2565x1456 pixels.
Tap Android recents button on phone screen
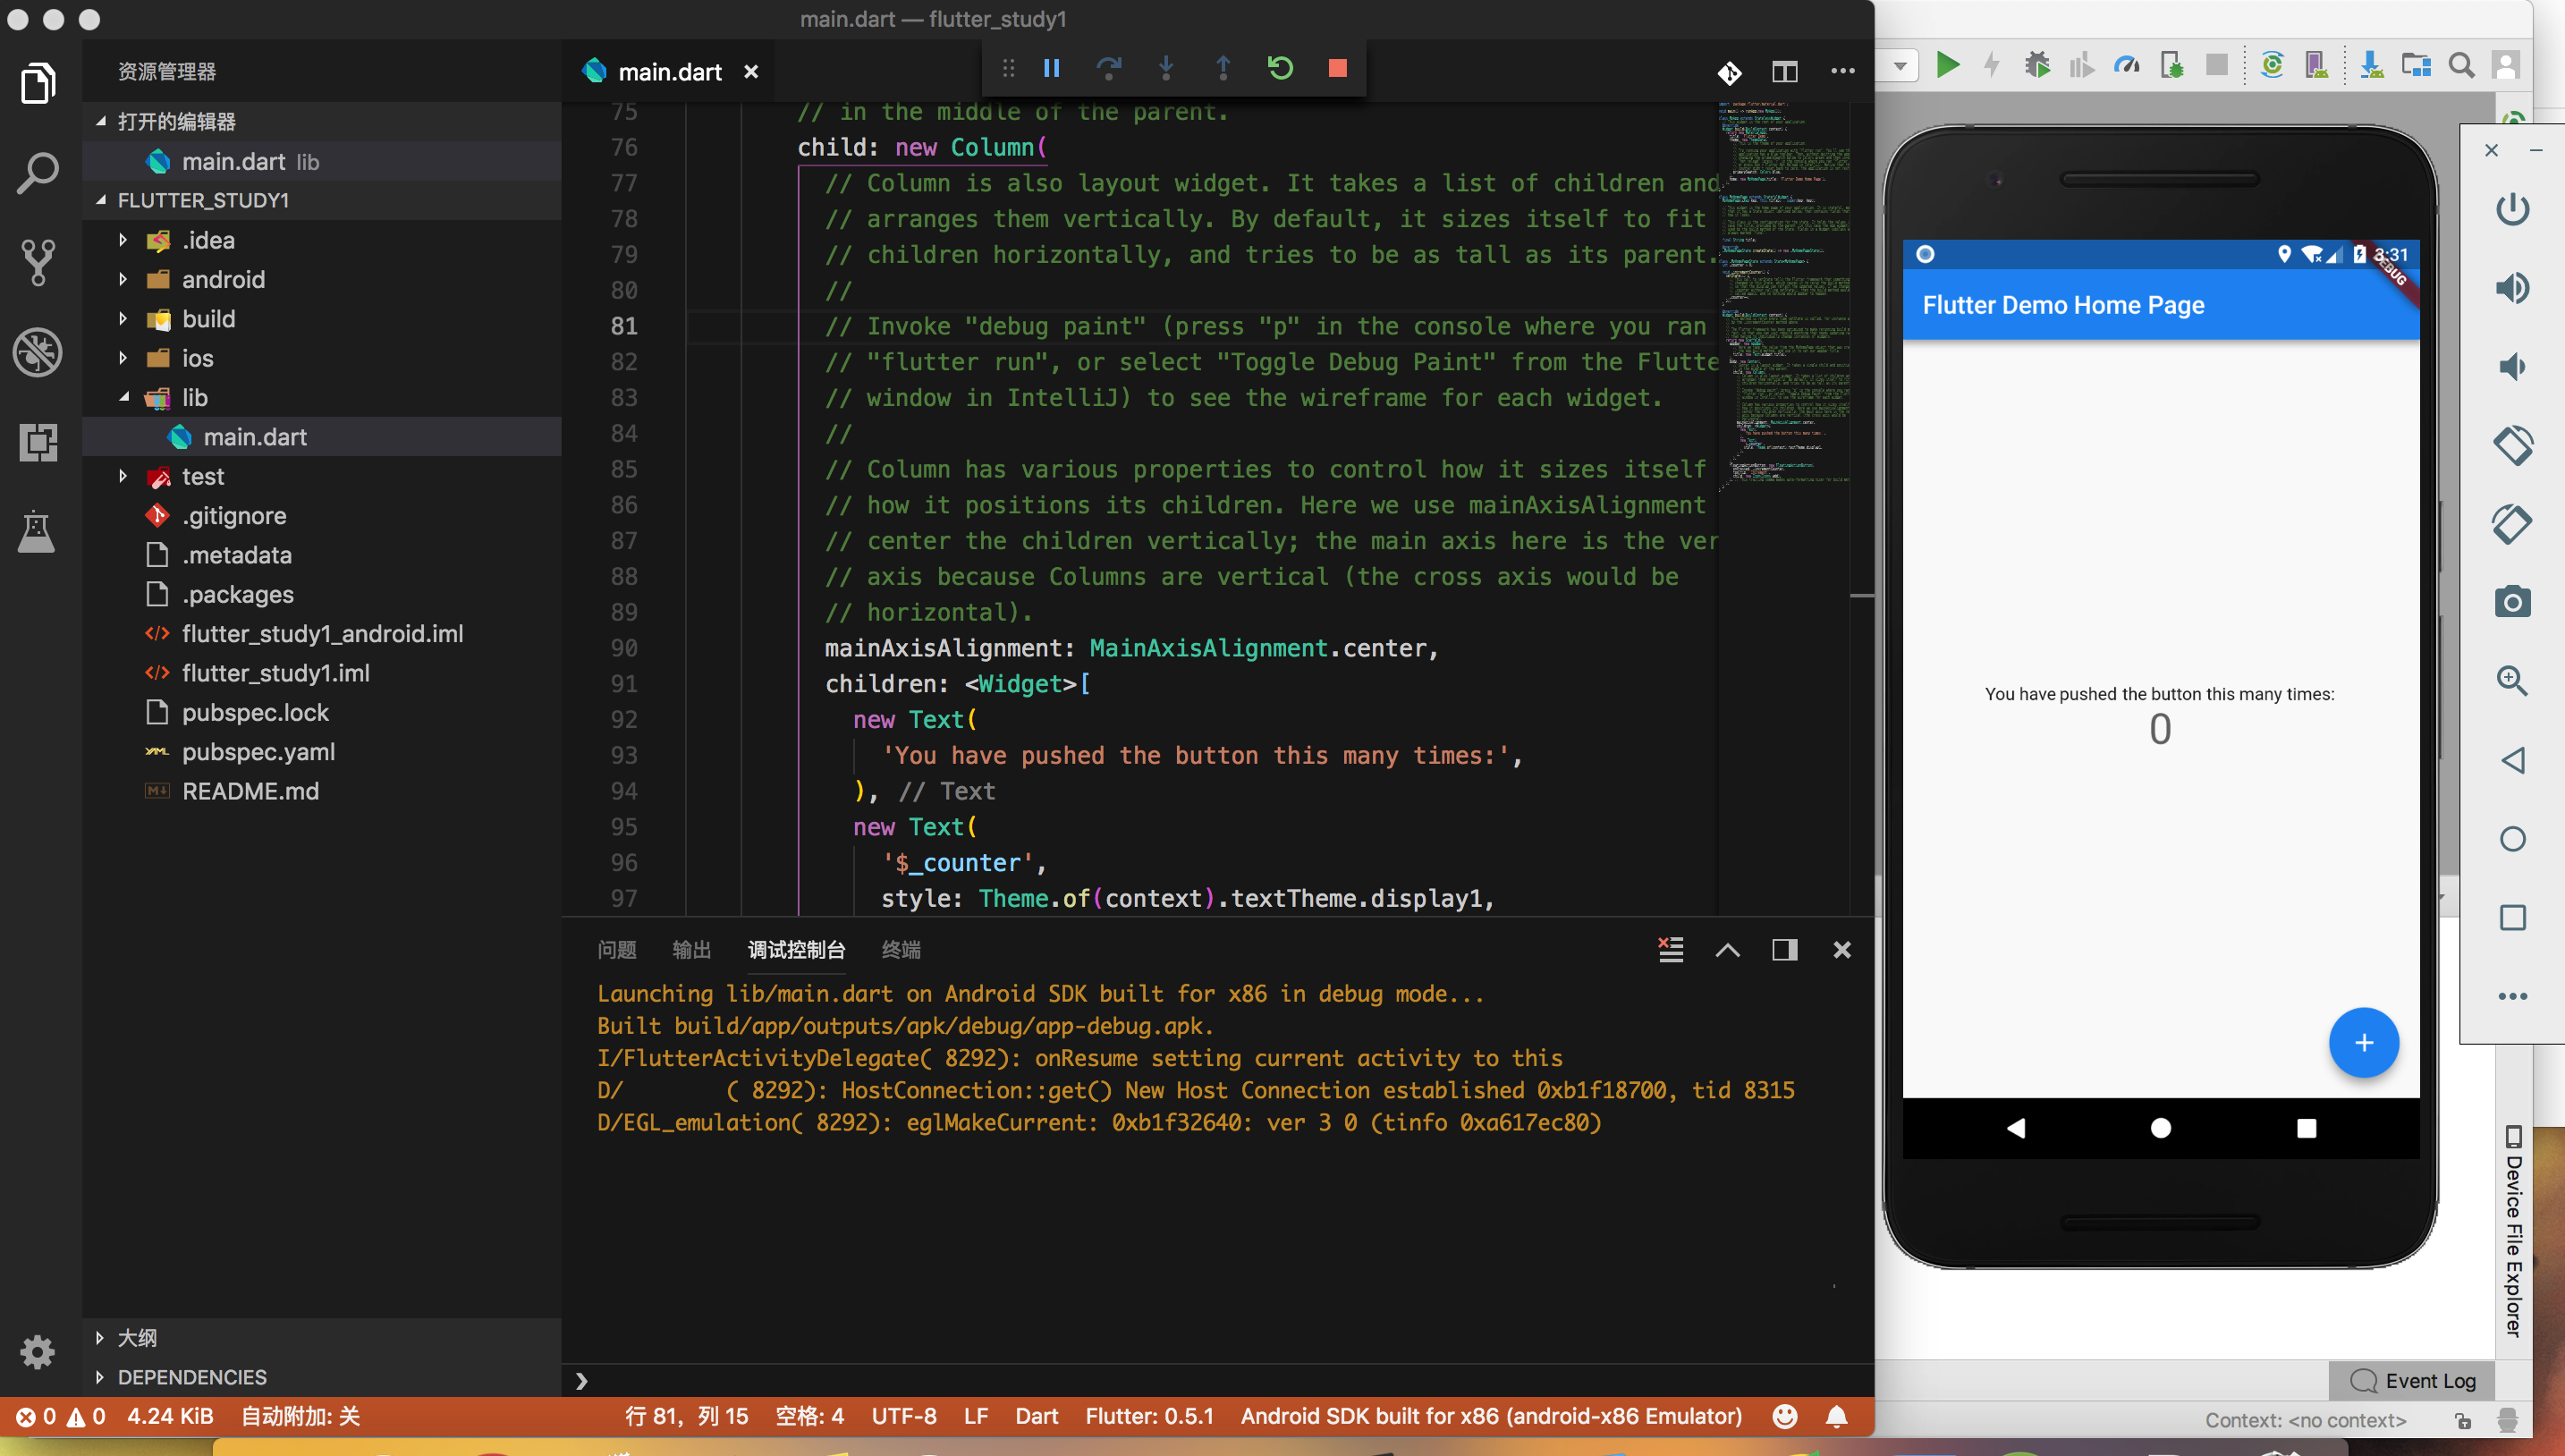coord(2307,1128)
